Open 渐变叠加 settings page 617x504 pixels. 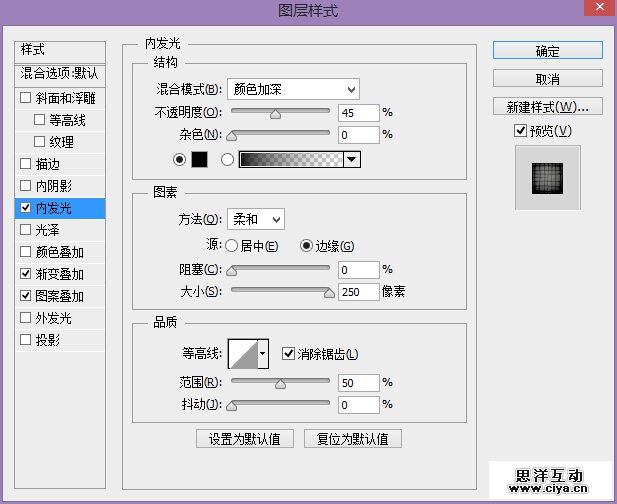[x=59, y=274]
